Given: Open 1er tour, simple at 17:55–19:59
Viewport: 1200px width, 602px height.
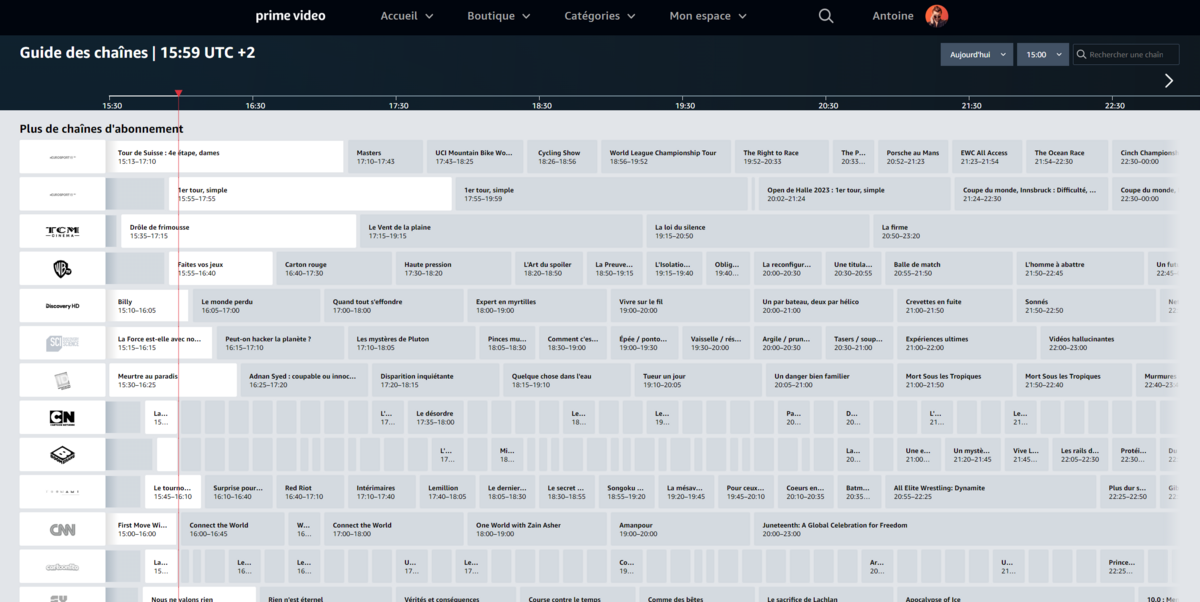Looking at the screenshot, I should (x=602, y=194).
